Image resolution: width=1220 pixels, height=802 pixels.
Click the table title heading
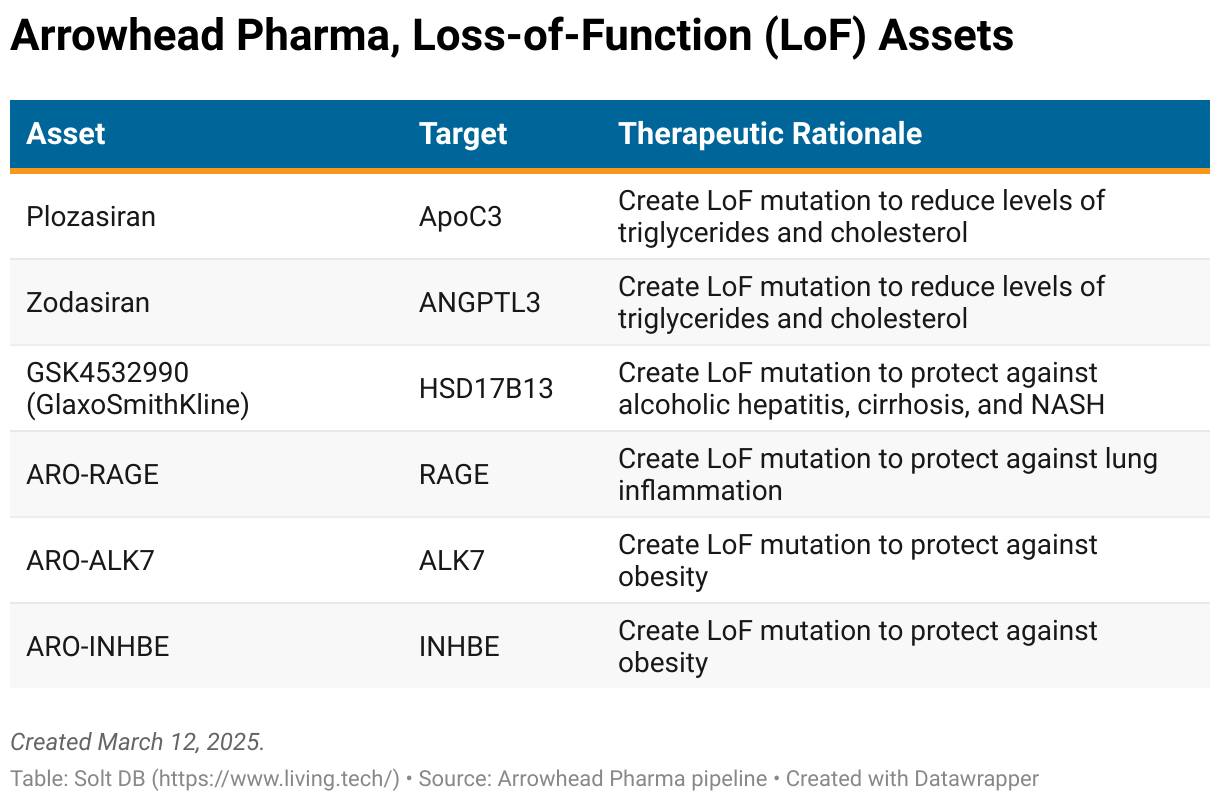coord(512,37)
